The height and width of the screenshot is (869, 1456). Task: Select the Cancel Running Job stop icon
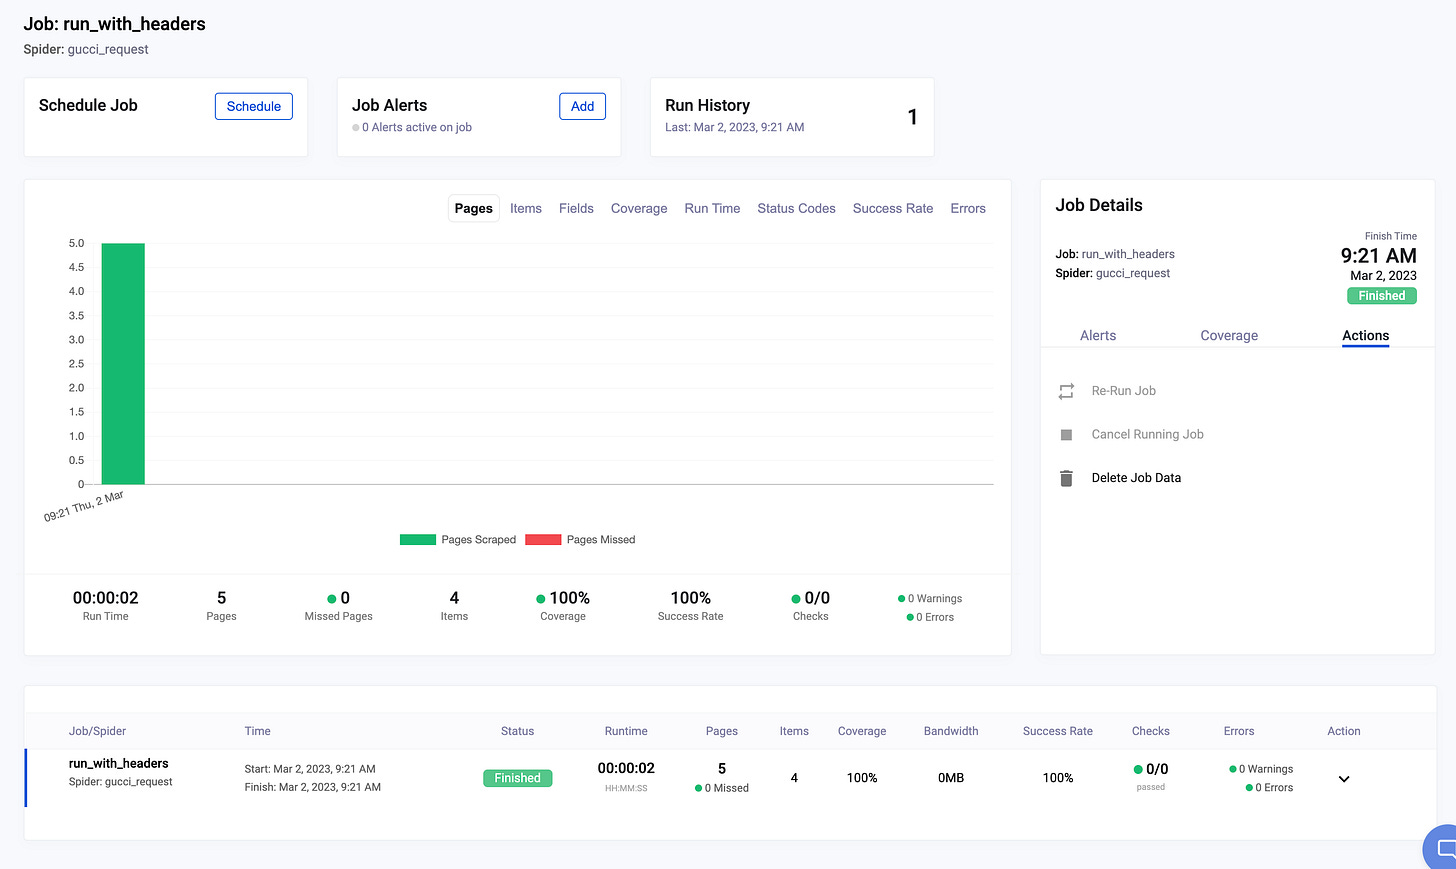1066,433
